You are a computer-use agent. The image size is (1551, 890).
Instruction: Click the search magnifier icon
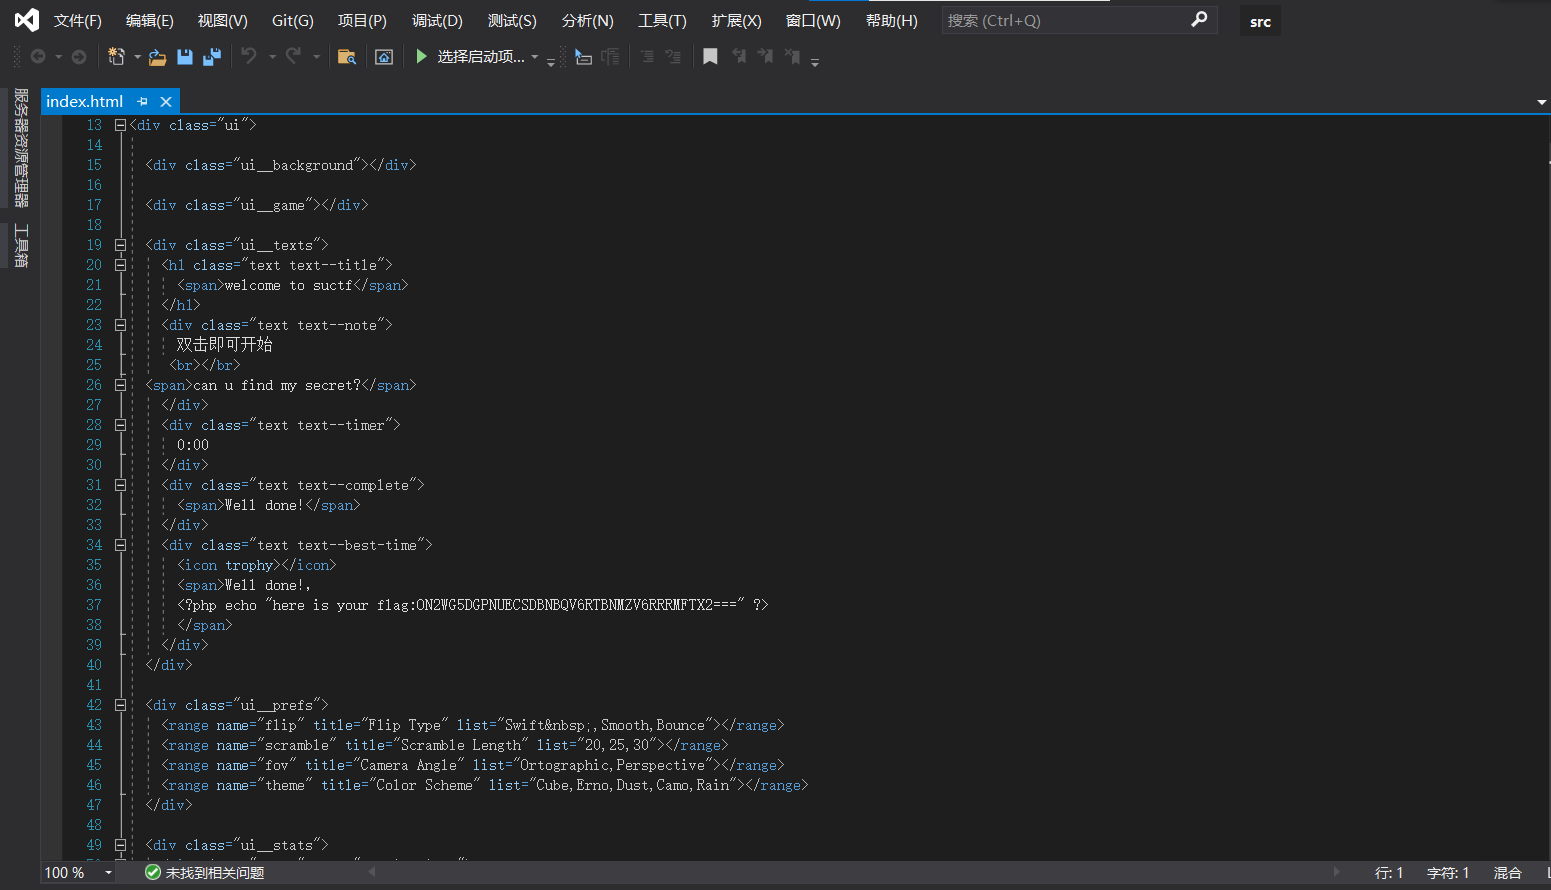[1199, 20]
